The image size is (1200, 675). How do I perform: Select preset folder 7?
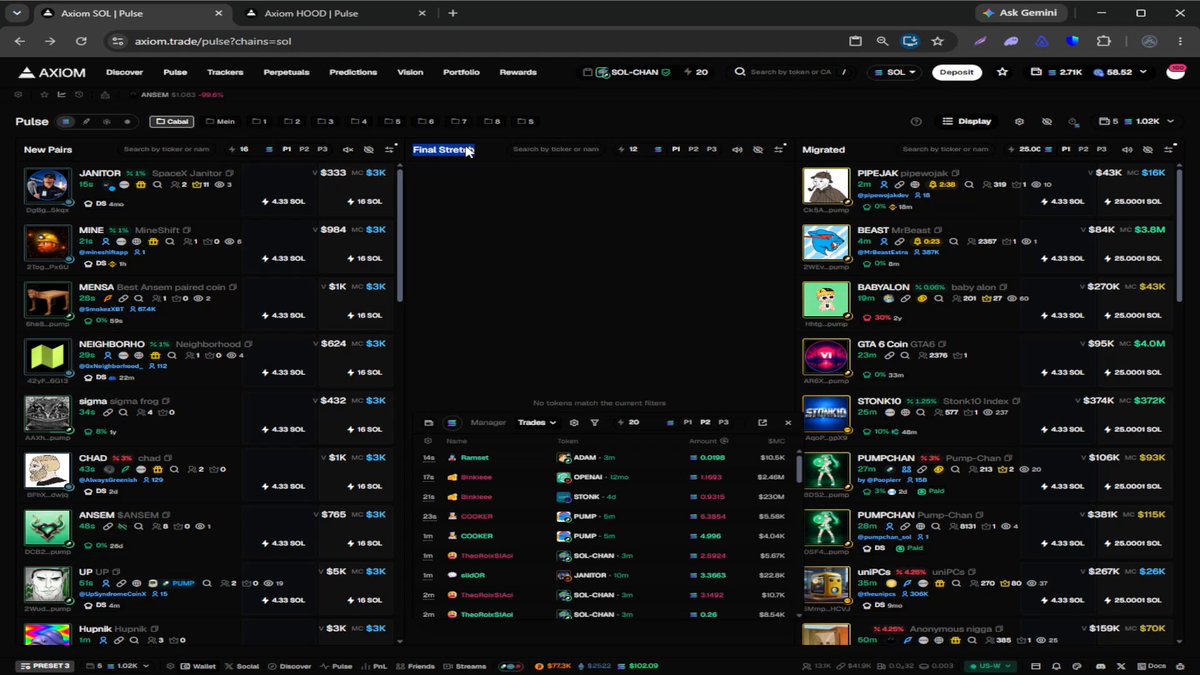[459, 121]
